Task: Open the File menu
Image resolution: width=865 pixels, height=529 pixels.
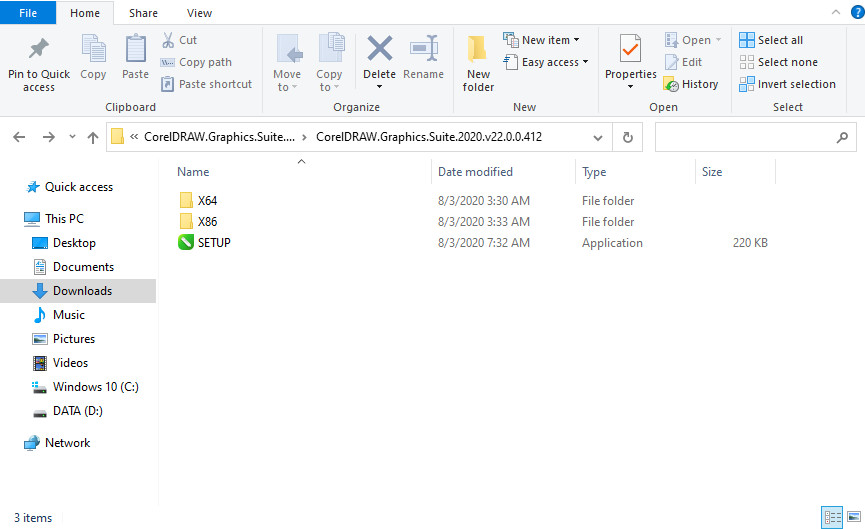Action: tap(28, 13)
